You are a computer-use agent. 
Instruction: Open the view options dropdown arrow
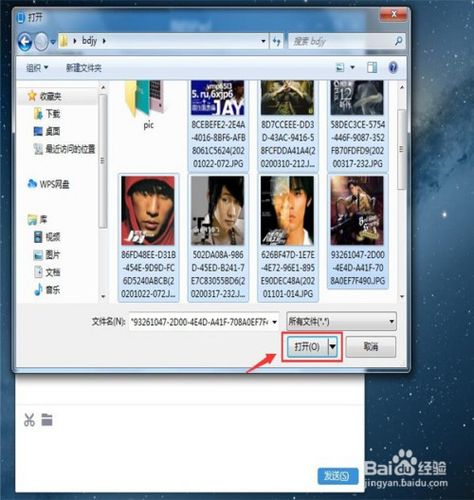pos(352,68)
